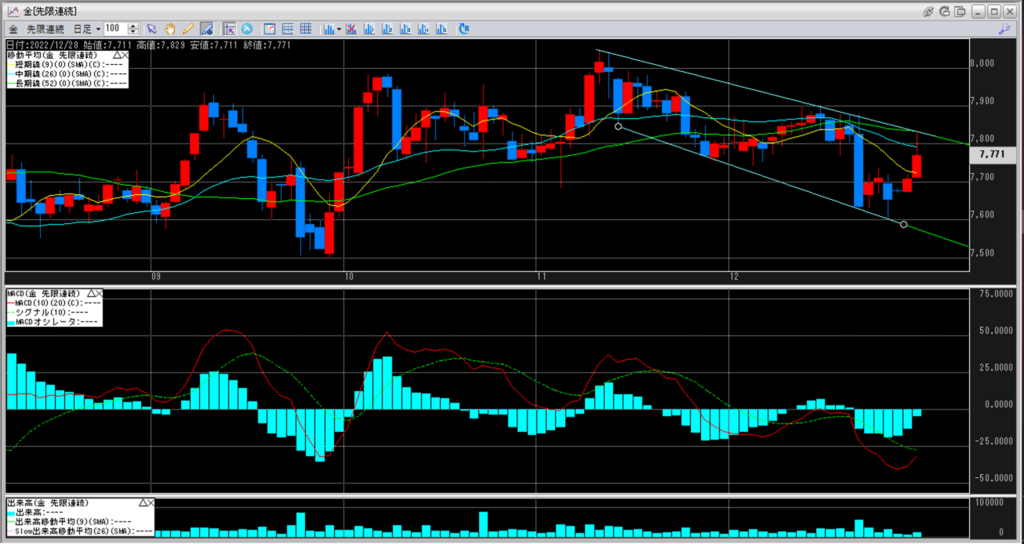Screen dimensions: 1024x544
Task: Click the 10 month label on time axis
Action: click(349, 277)
